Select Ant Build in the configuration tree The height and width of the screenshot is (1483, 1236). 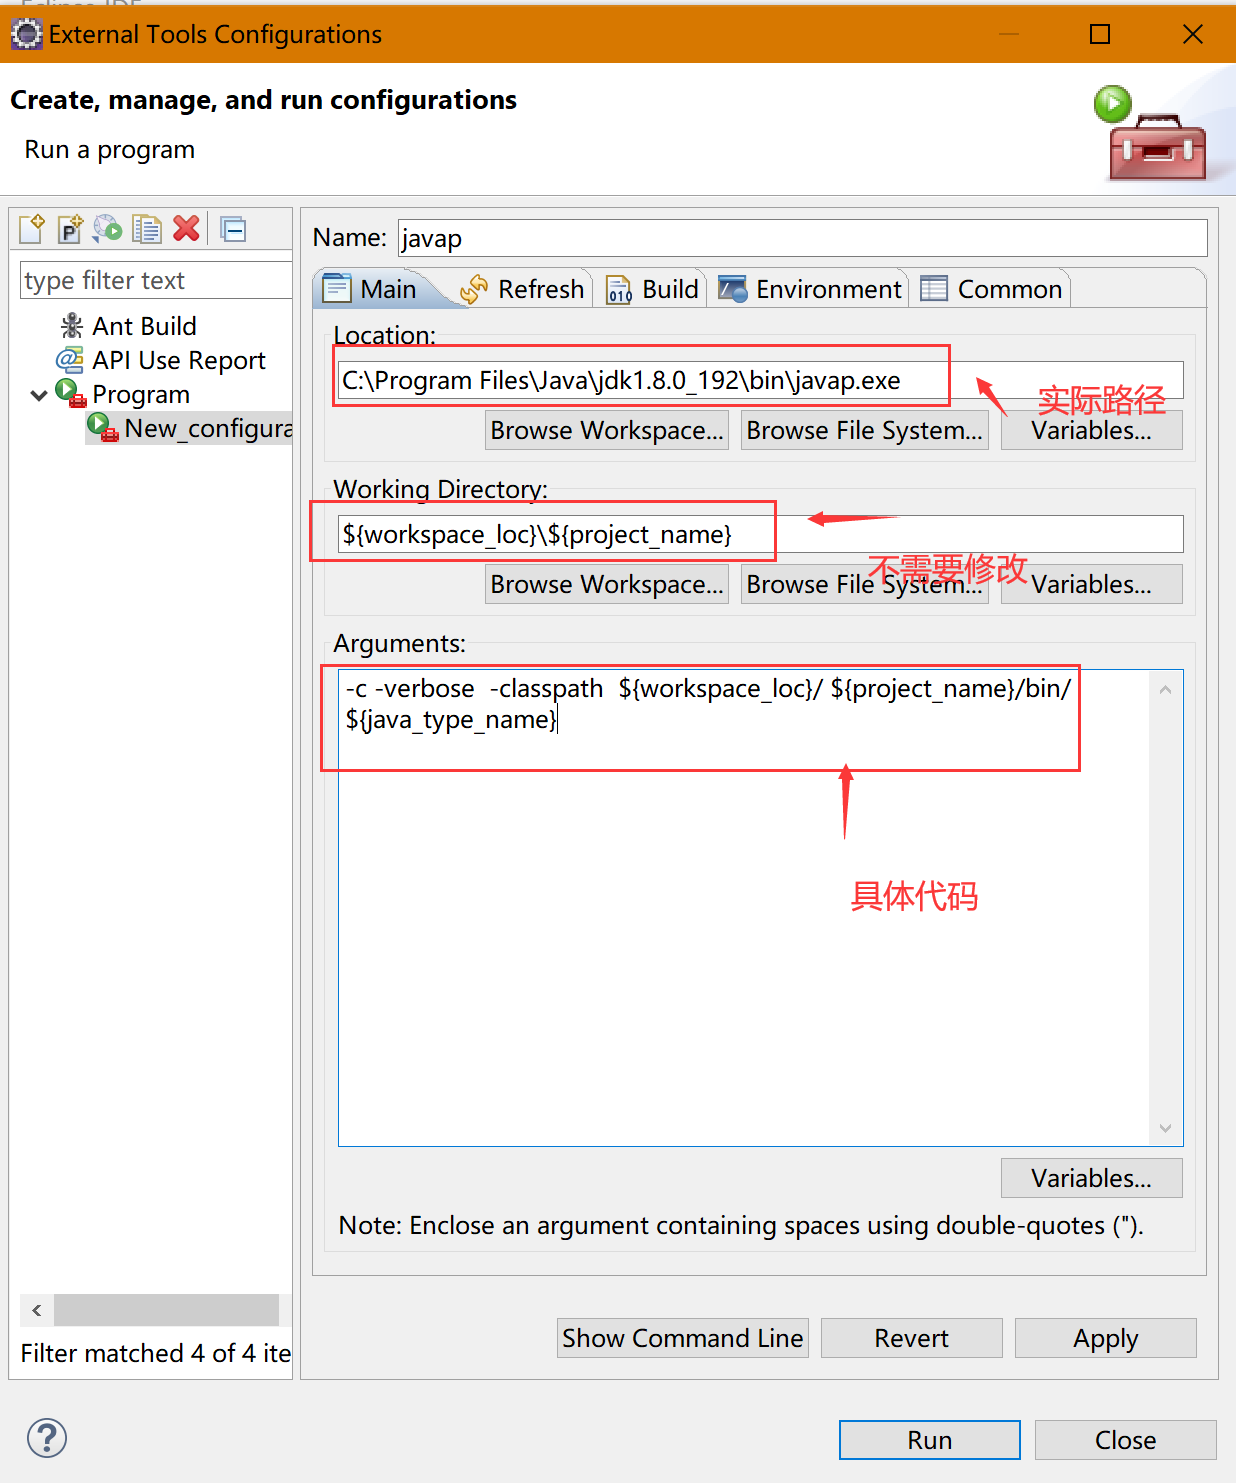(144, 326)
